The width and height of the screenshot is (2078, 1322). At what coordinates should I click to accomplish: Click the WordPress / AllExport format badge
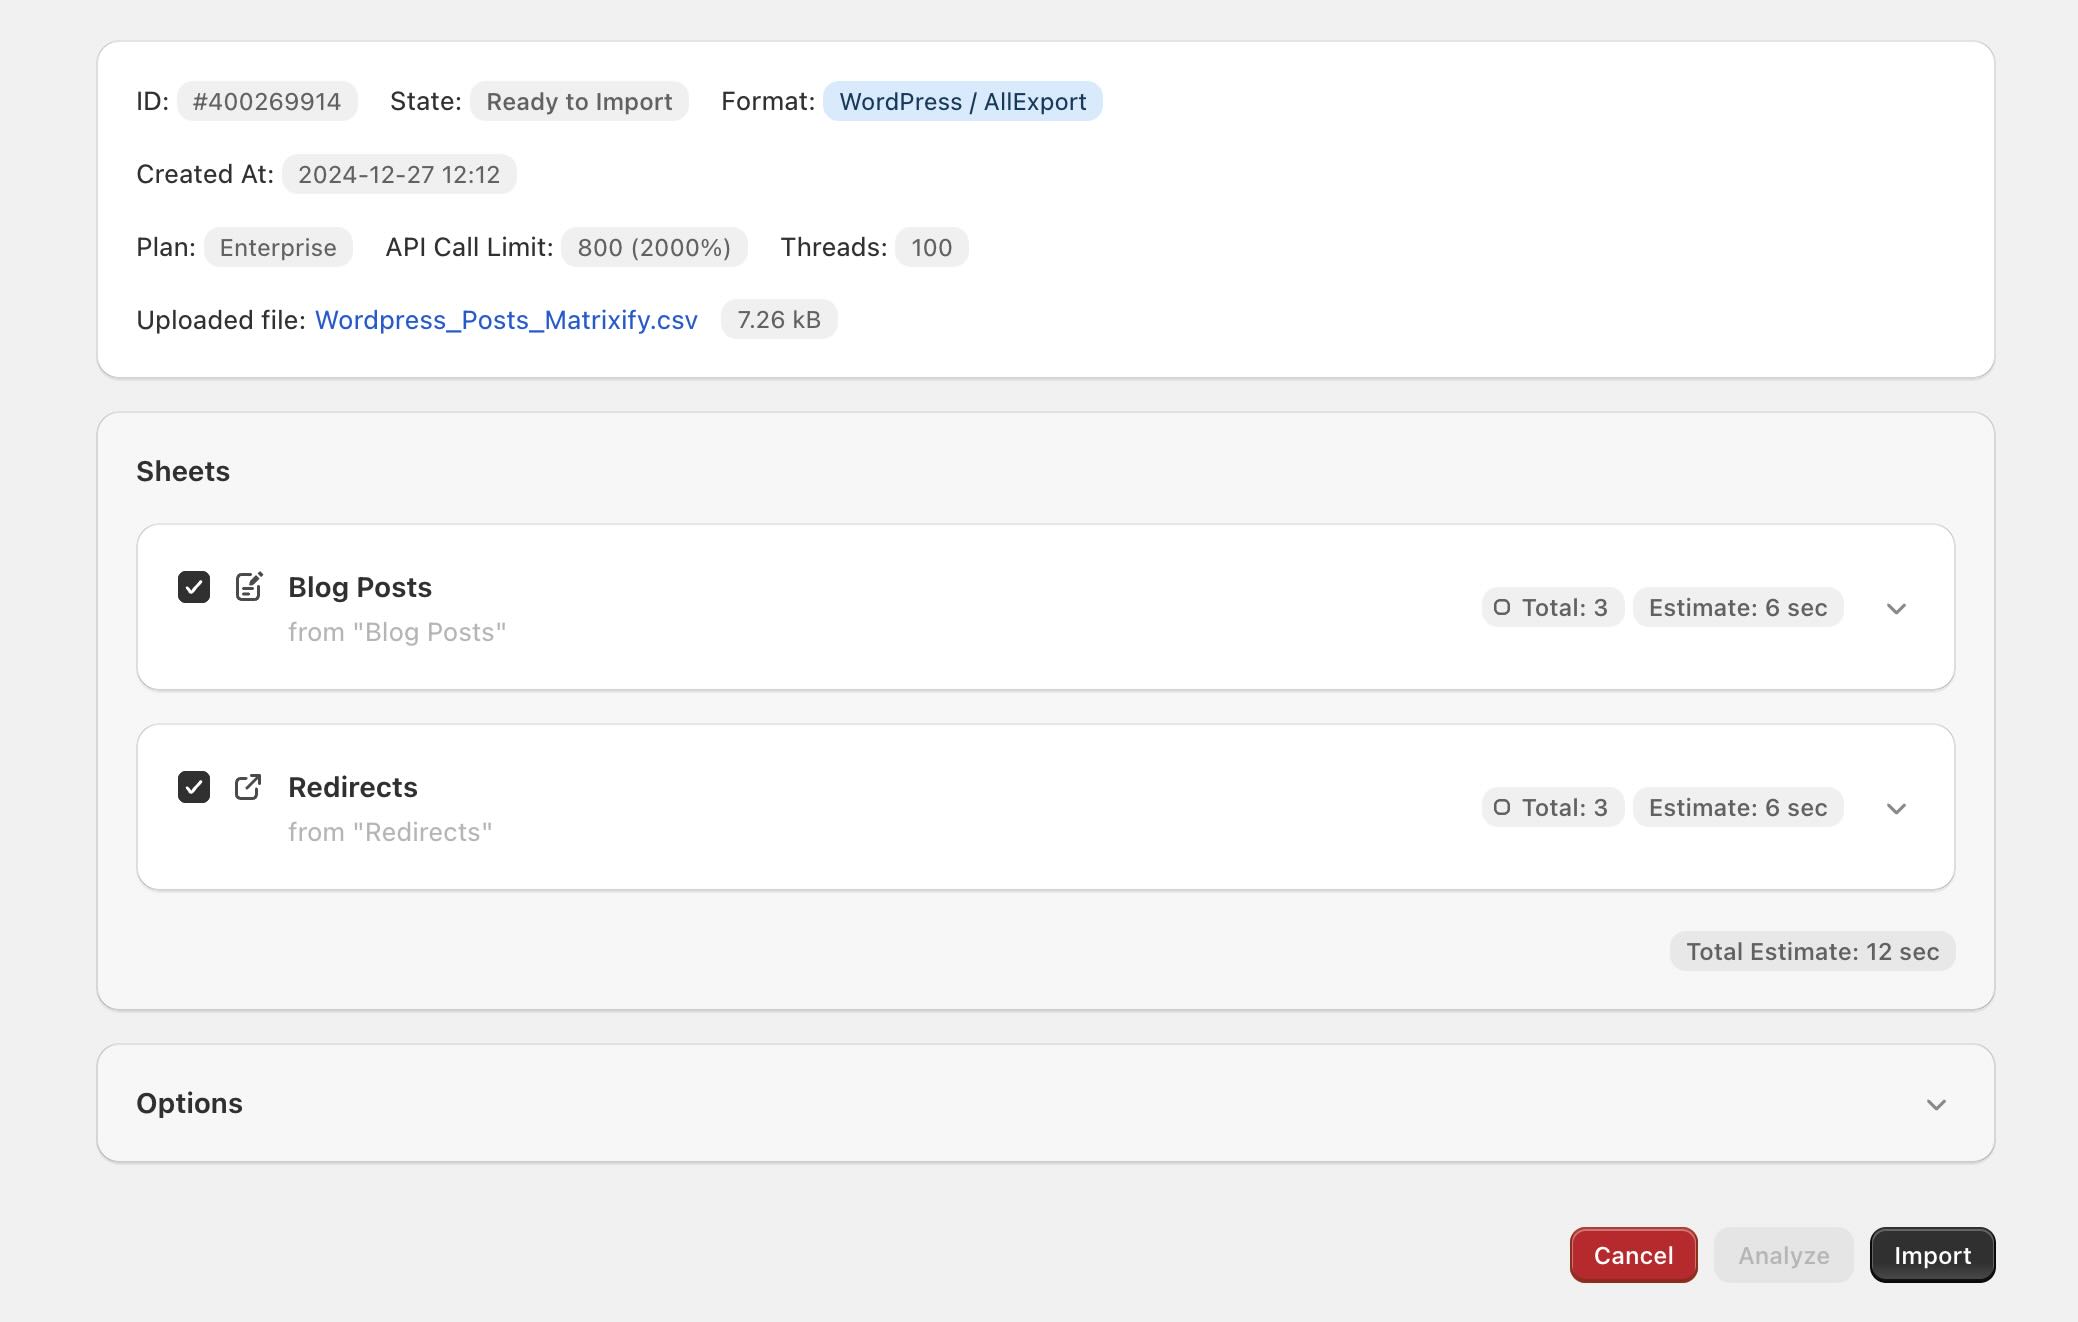tap(962, 102)
